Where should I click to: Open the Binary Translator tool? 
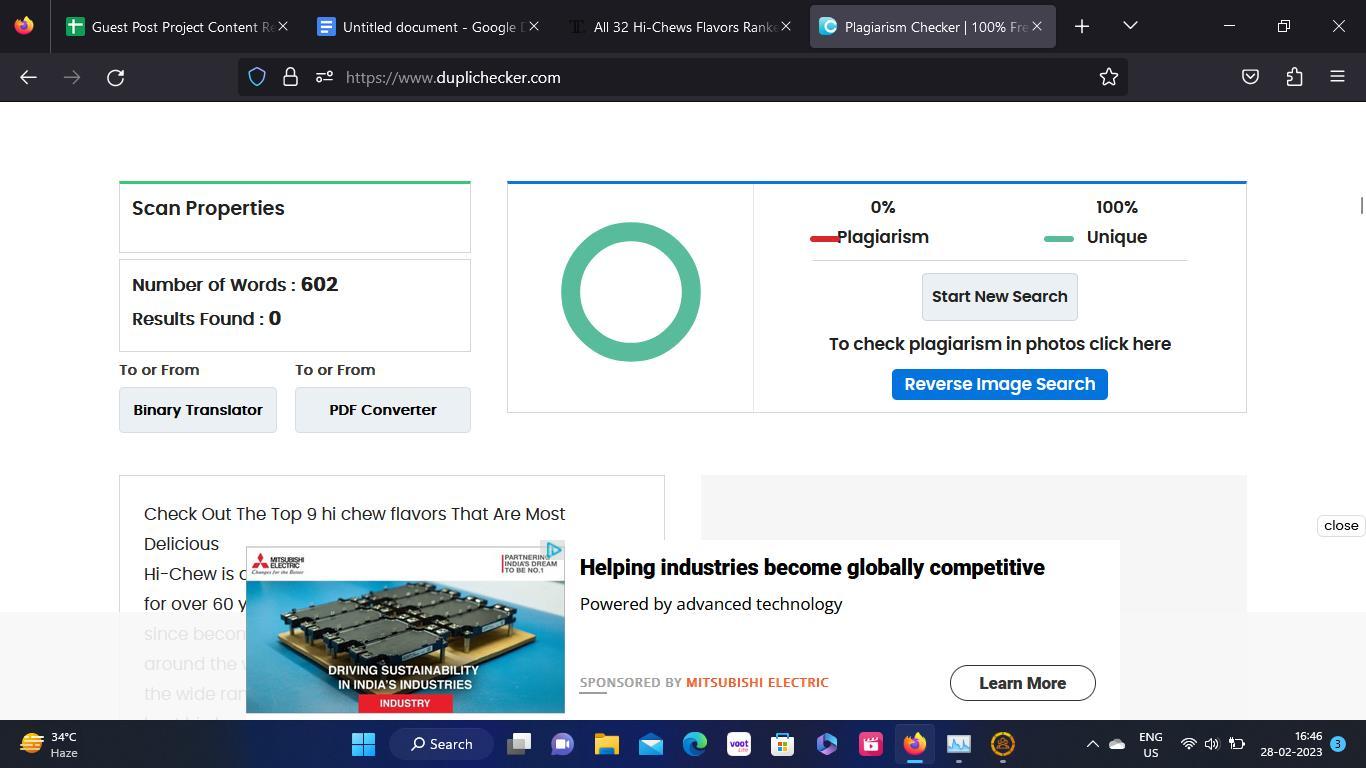coord(198,410)
